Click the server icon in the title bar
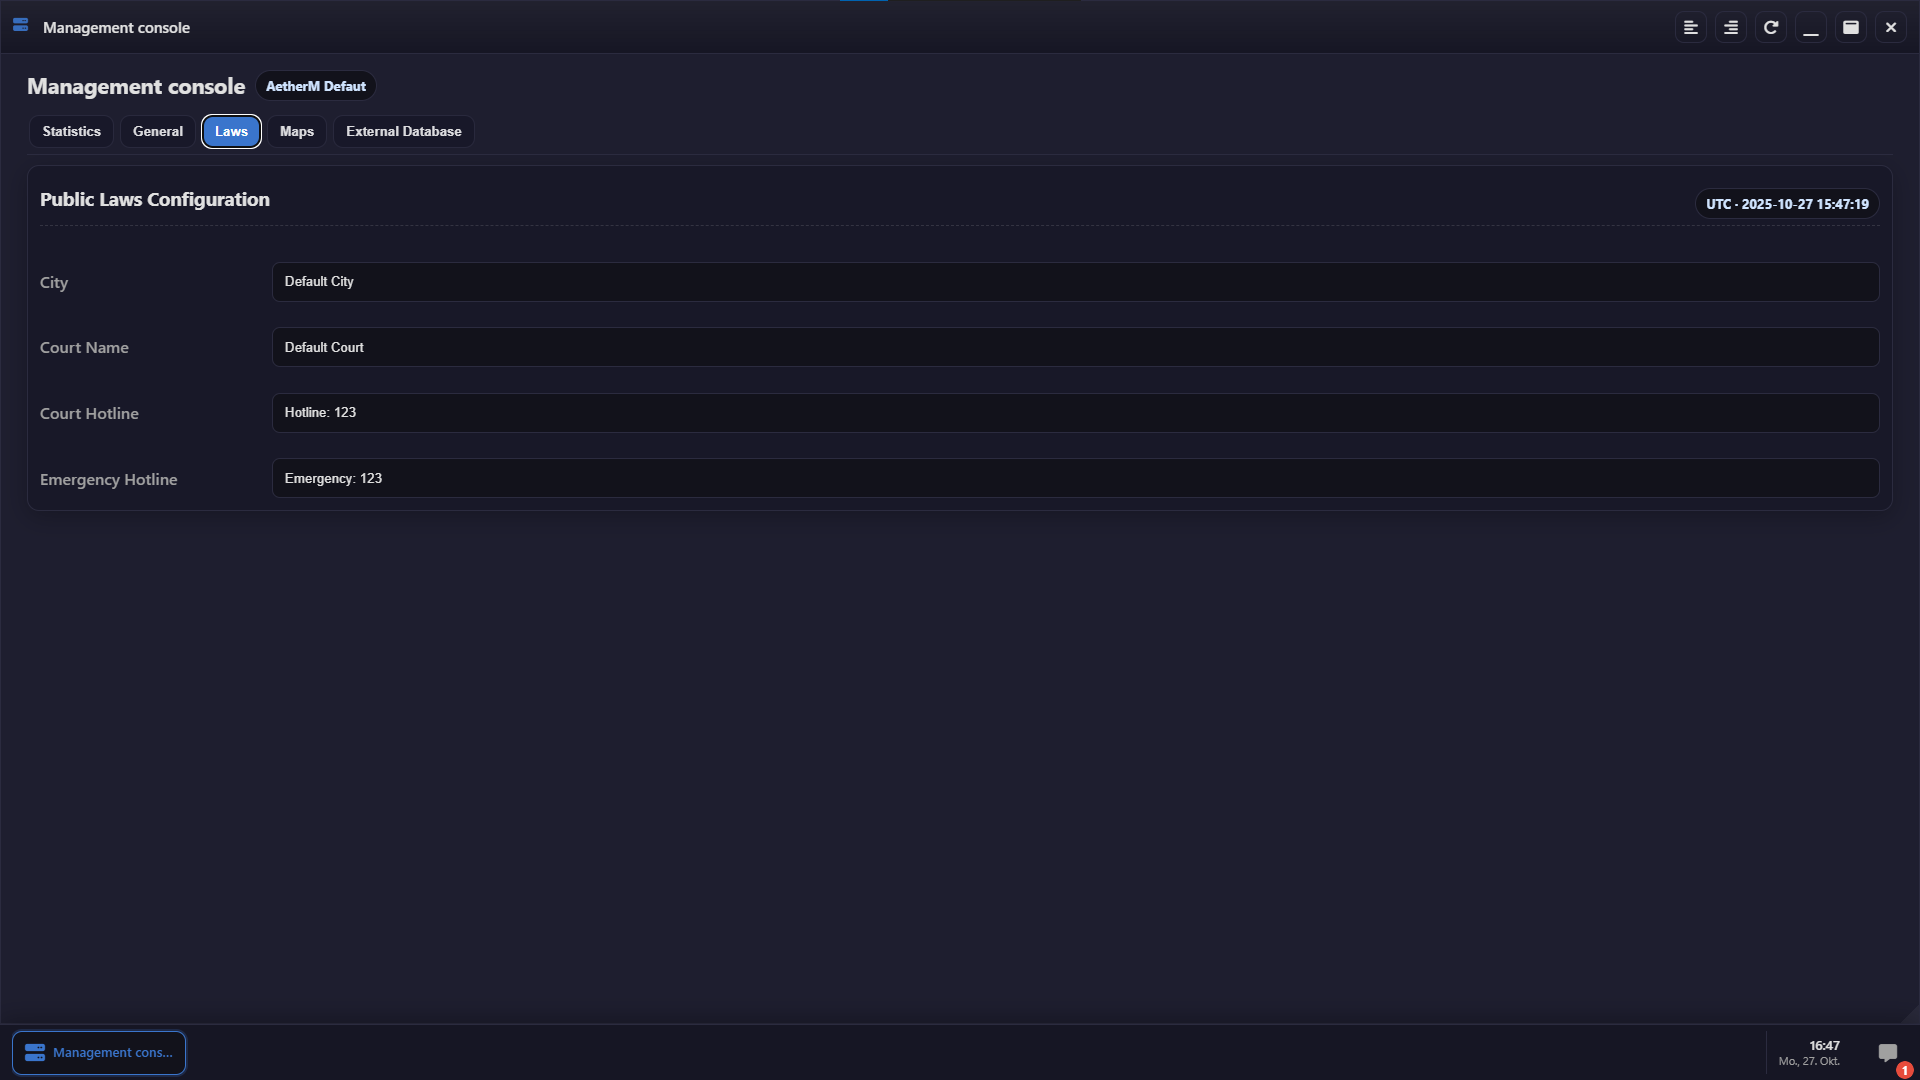 tap(20, 26)
